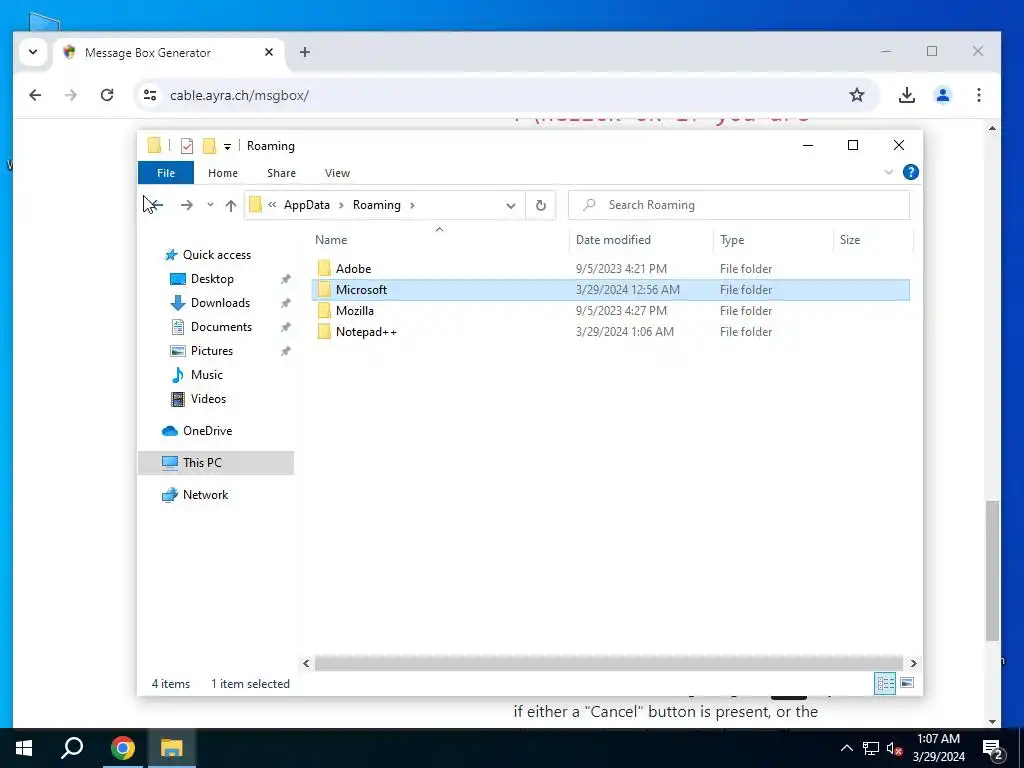This screenshot has width=1024, height=768.
Task: Reload the Chrome page
Action: tap(107, 95)
